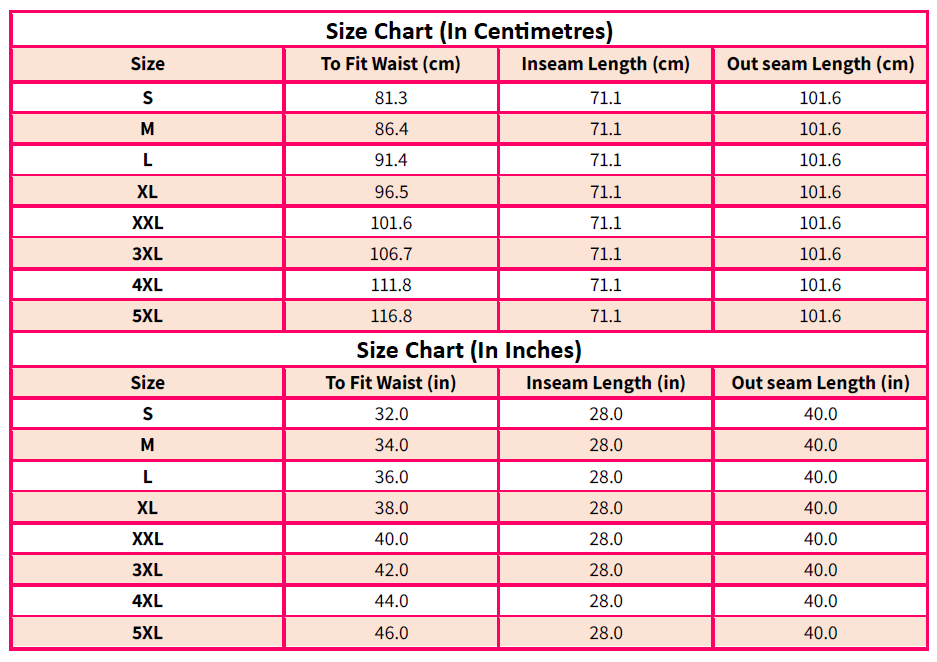Image resolution: width=937 pixels, height=662 pixels.
Task: Click the 4XL size label in inches chart
Action: tap(147, 601)
